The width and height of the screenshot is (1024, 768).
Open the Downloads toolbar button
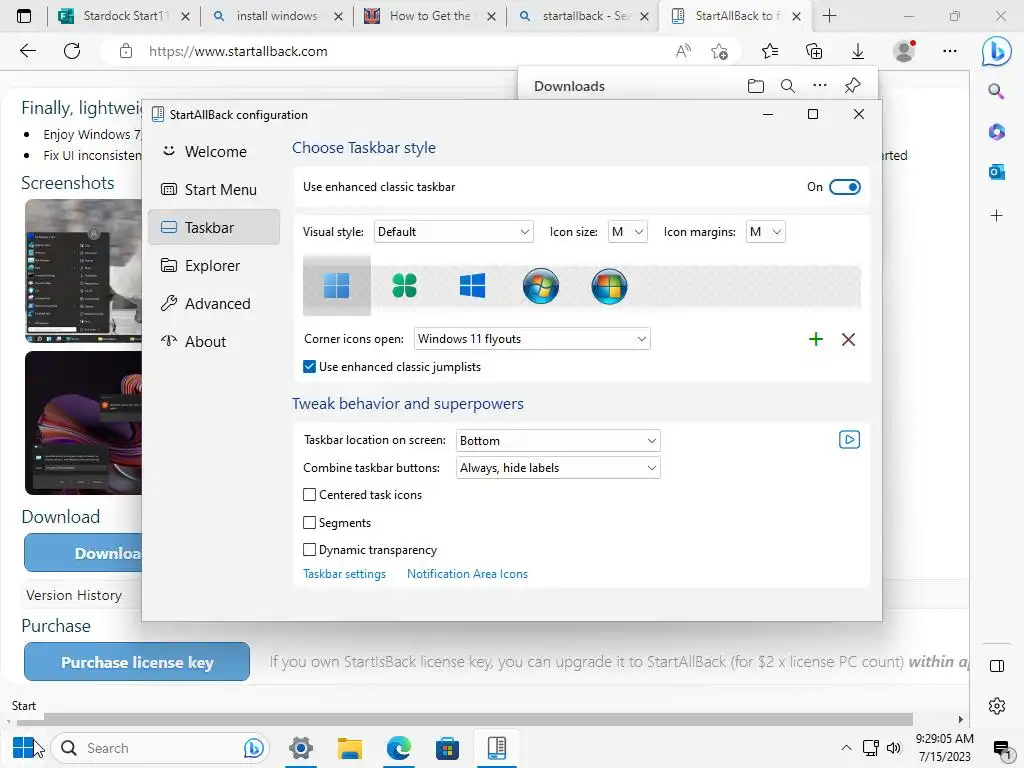[857, 51]
